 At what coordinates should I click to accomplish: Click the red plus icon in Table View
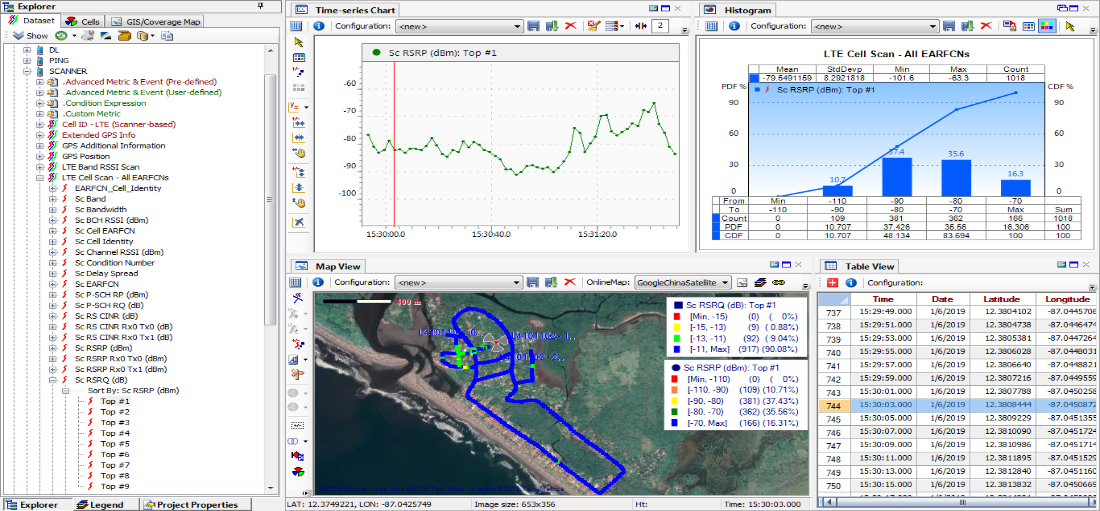[832, 283]
